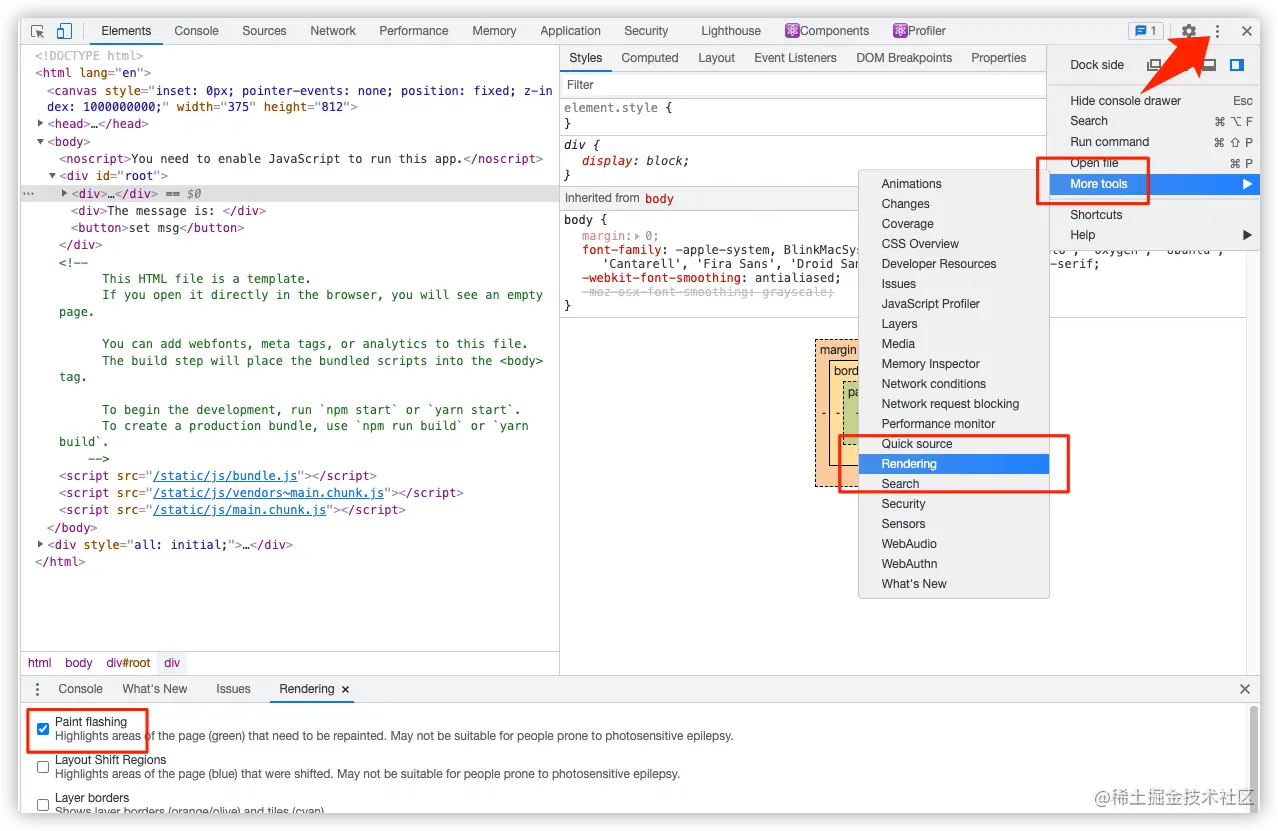The width and height of the screenshot is (1278, 831).
Task: Click the ellipsis beside selected div row
Action: point(29,194)
